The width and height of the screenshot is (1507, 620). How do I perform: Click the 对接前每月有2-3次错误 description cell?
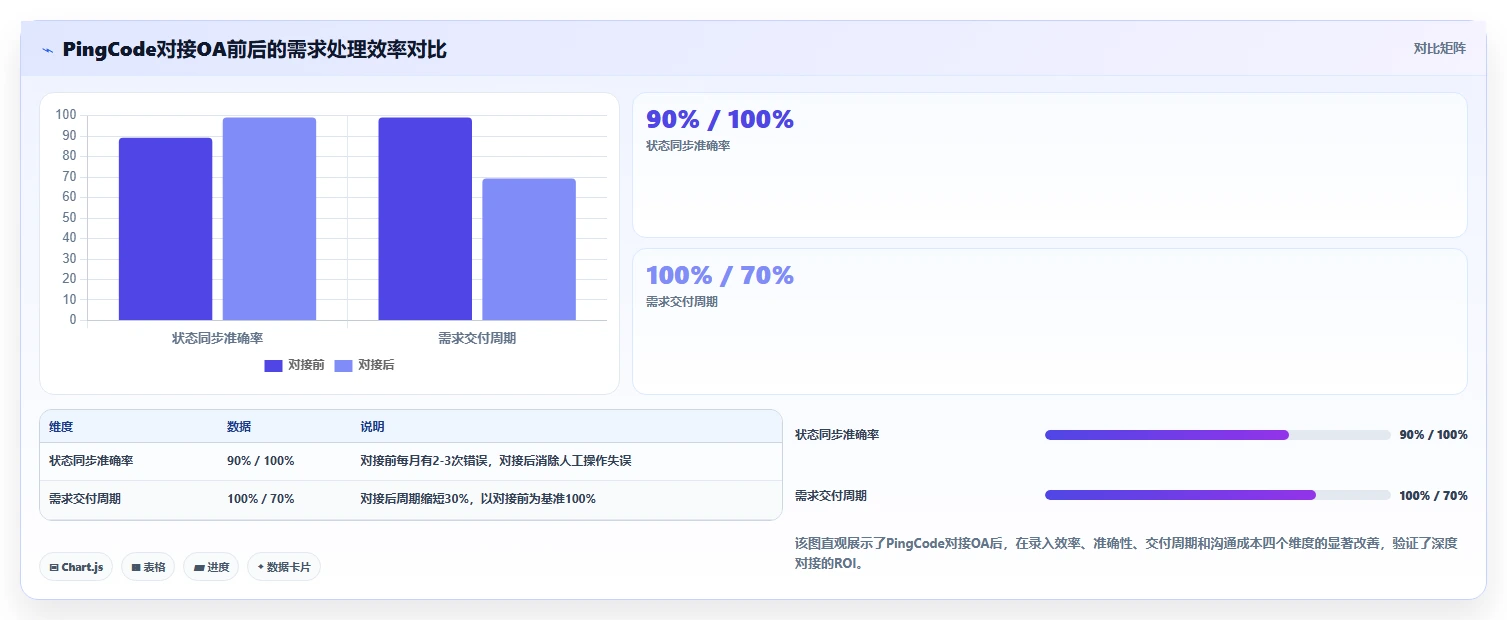pyautogui.click(x=496, y=461)
